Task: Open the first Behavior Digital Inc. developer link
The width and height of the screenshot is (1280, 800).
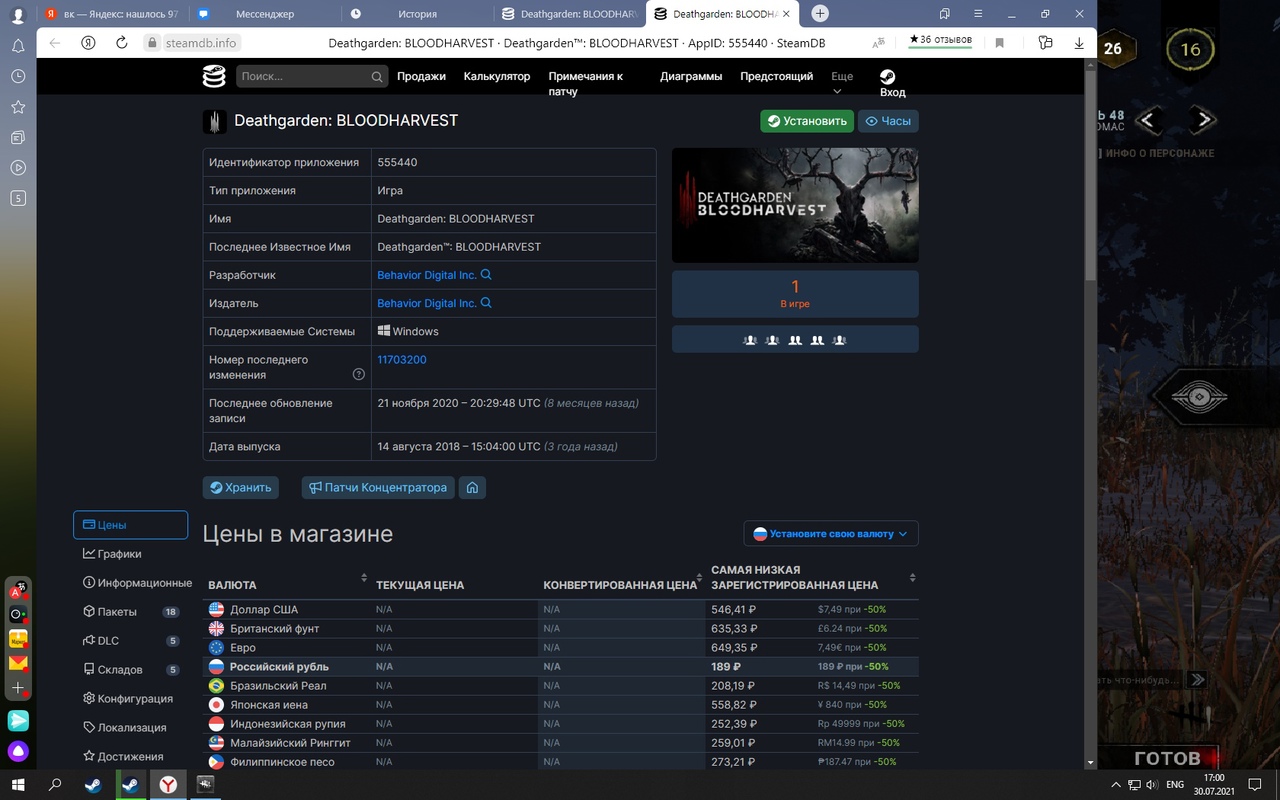Action: click(x=427, y=275)
